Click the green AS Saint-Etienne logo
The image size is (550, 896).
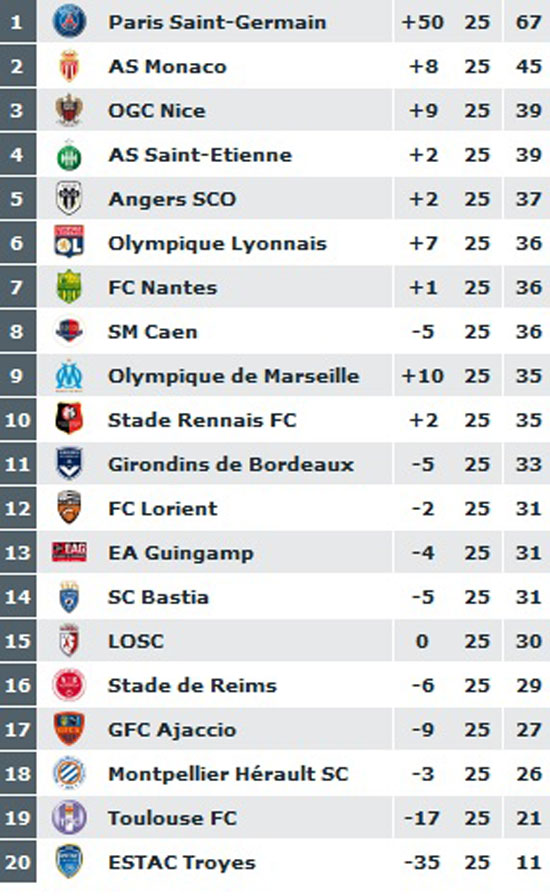pos(69,155)
